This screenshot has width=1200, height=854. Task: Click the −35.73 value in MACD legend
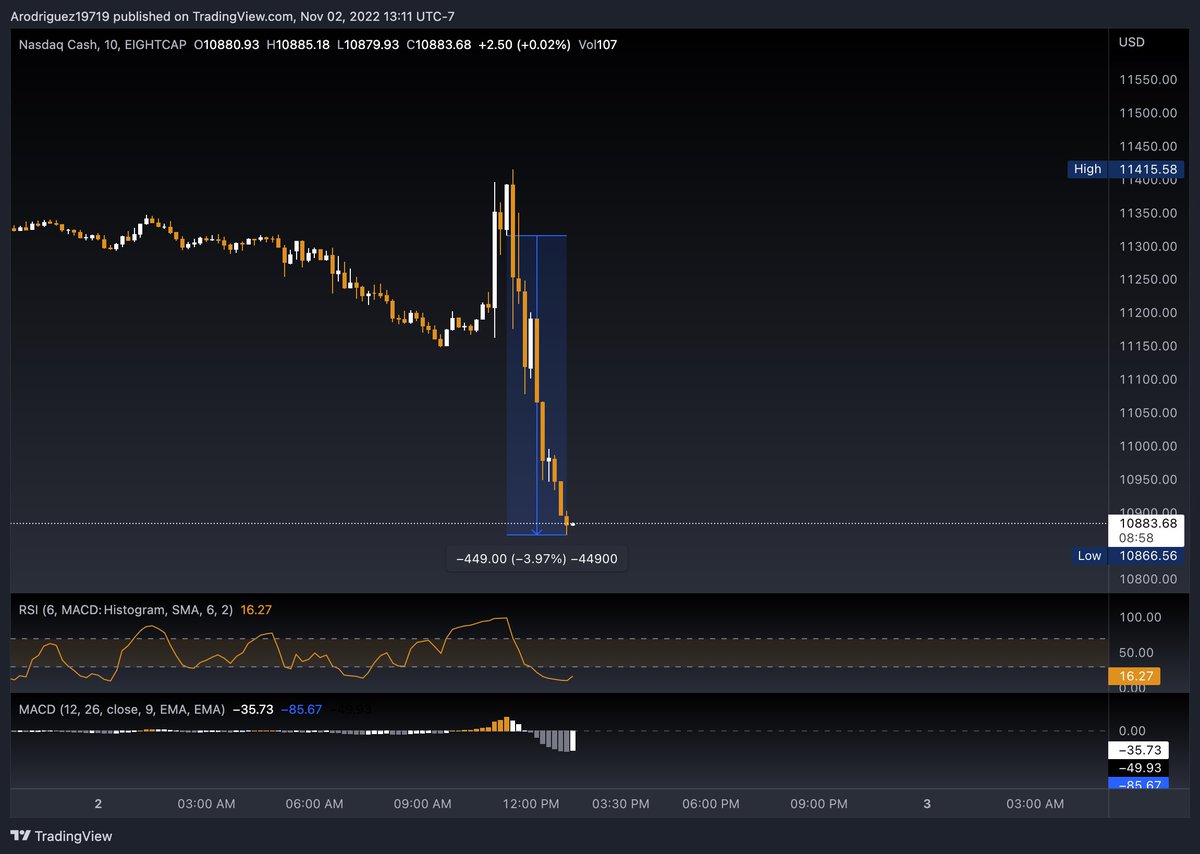tap(253, 708)
